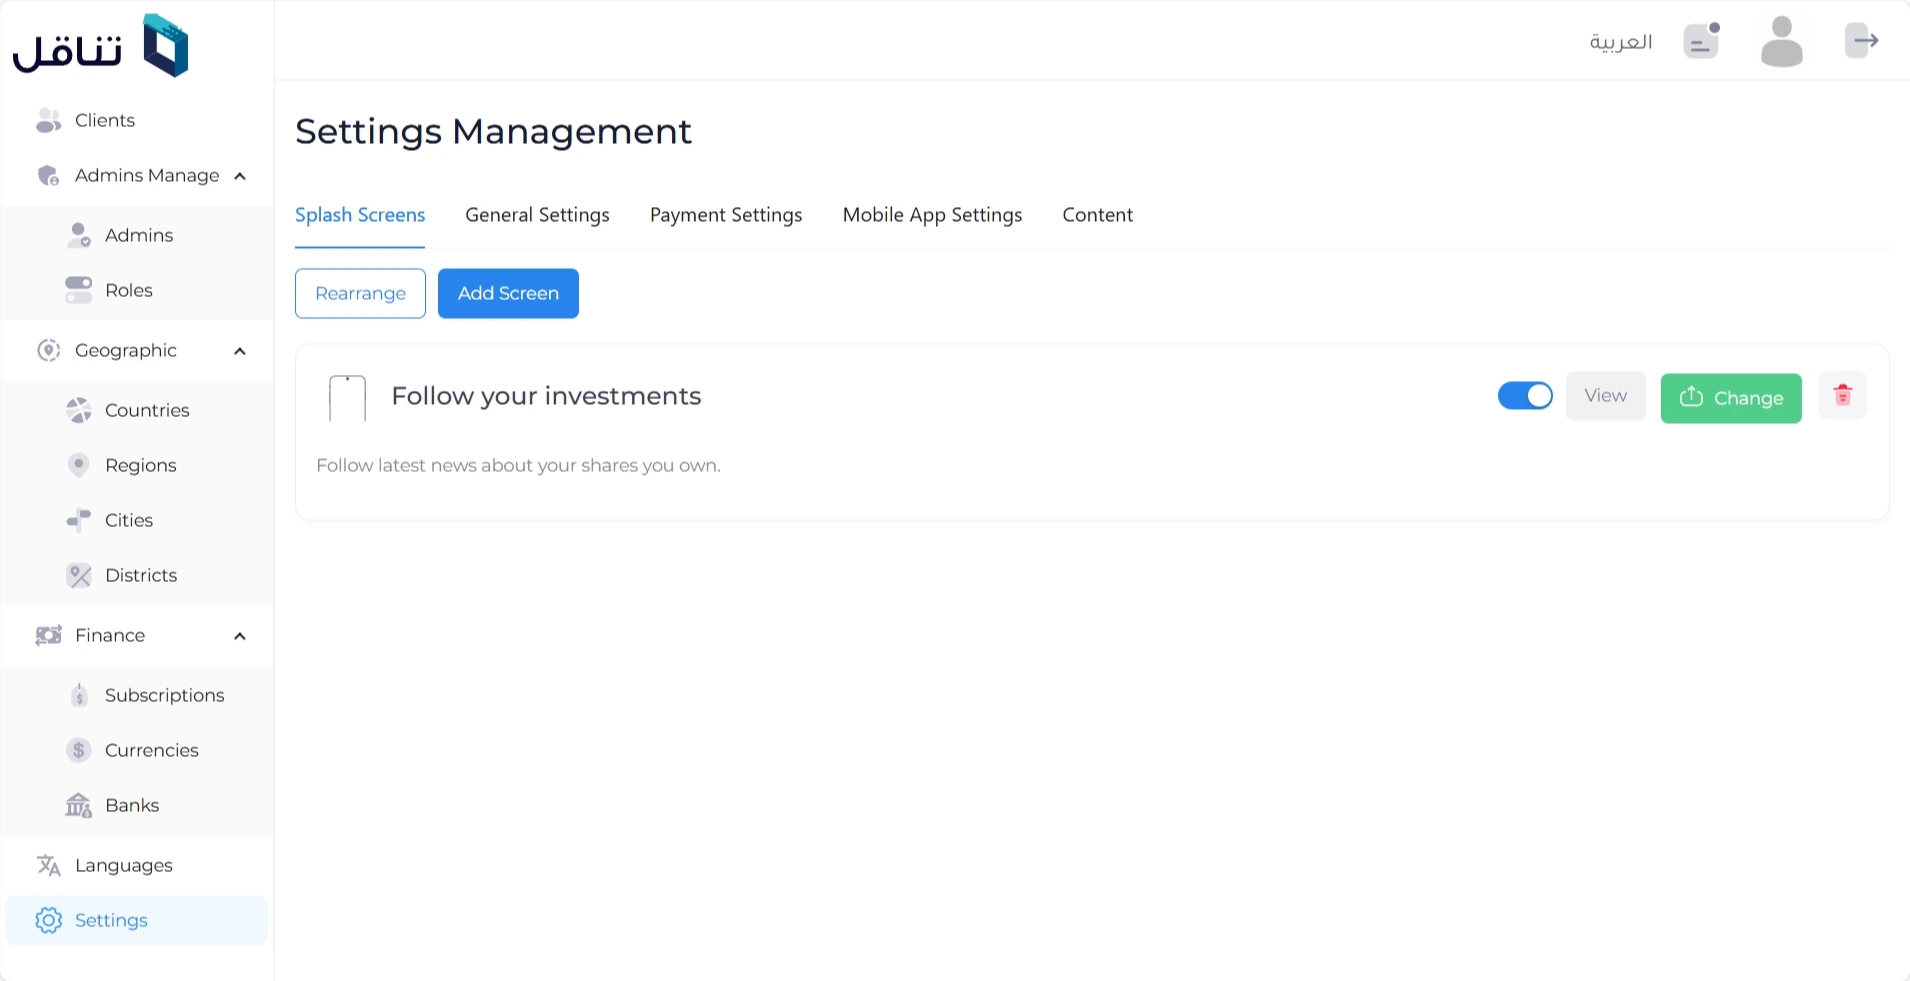Click the green Change upload button
This screenshot has width=1910, height=981.
click(1731, 398)
